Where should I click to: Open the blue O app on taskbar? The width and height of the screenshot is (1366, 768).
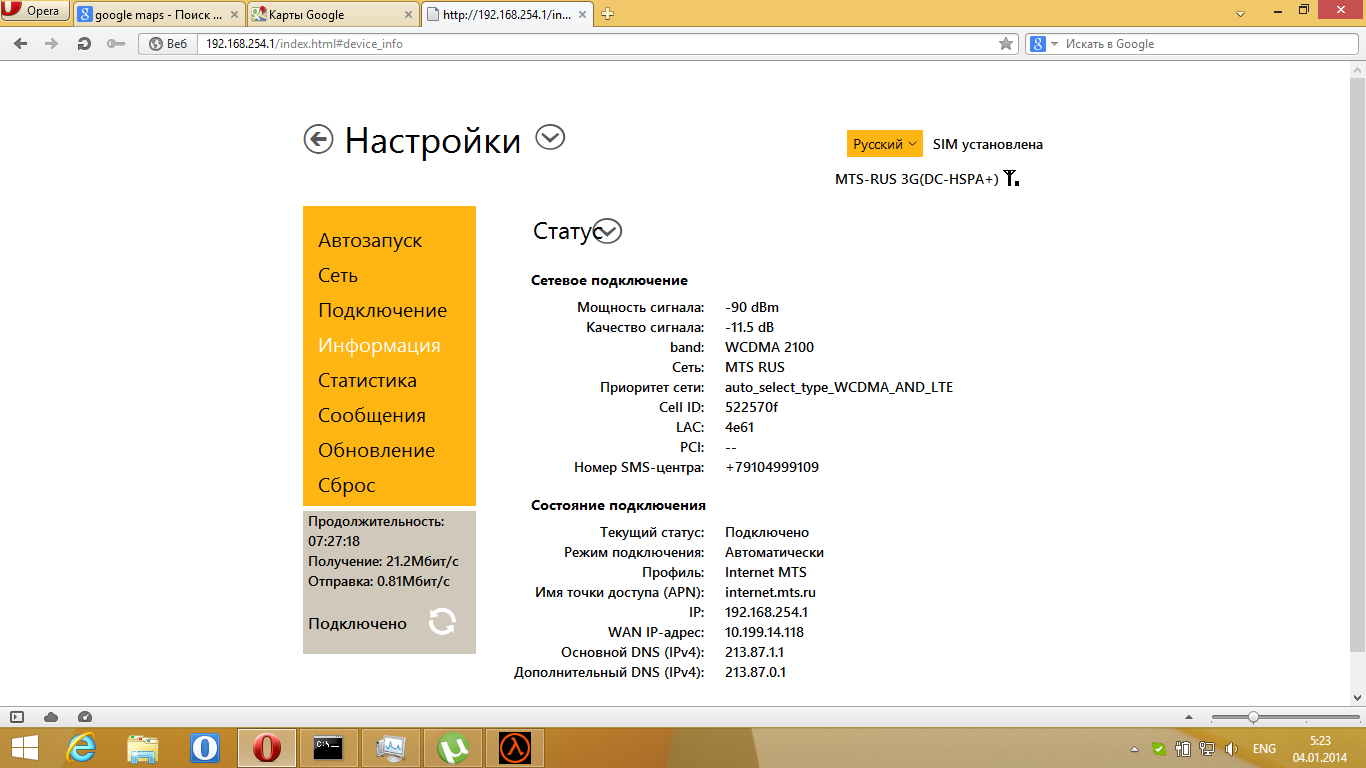pos(205,748)
